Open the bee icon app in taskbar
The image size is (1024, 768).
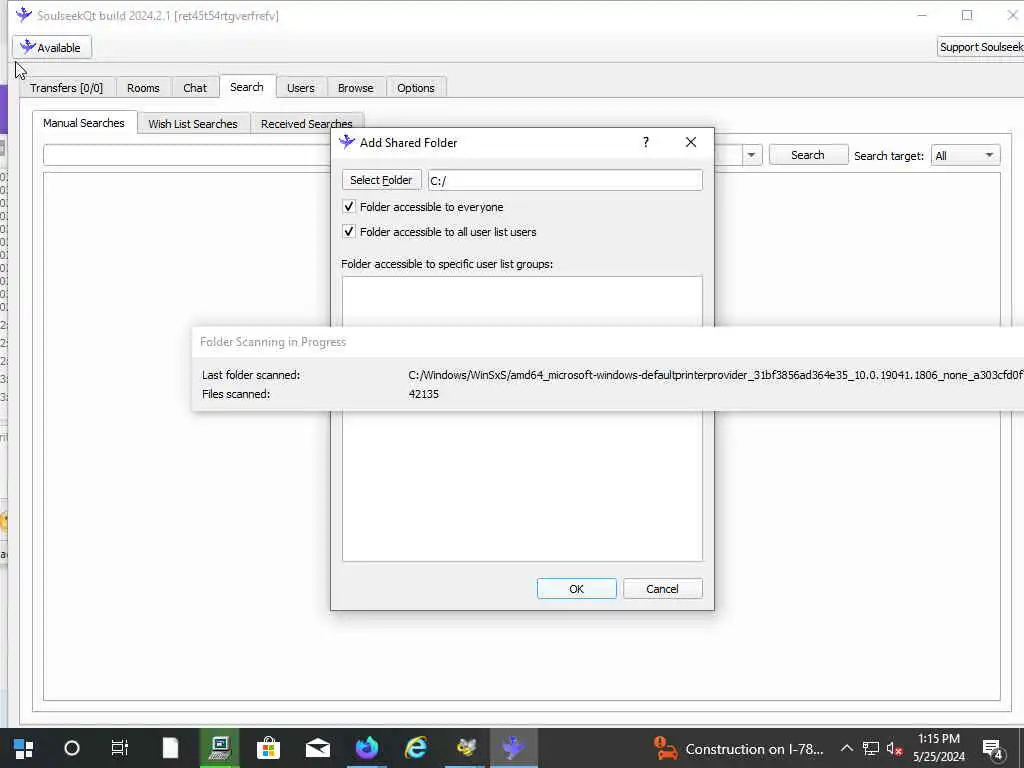tap(466, 748)
